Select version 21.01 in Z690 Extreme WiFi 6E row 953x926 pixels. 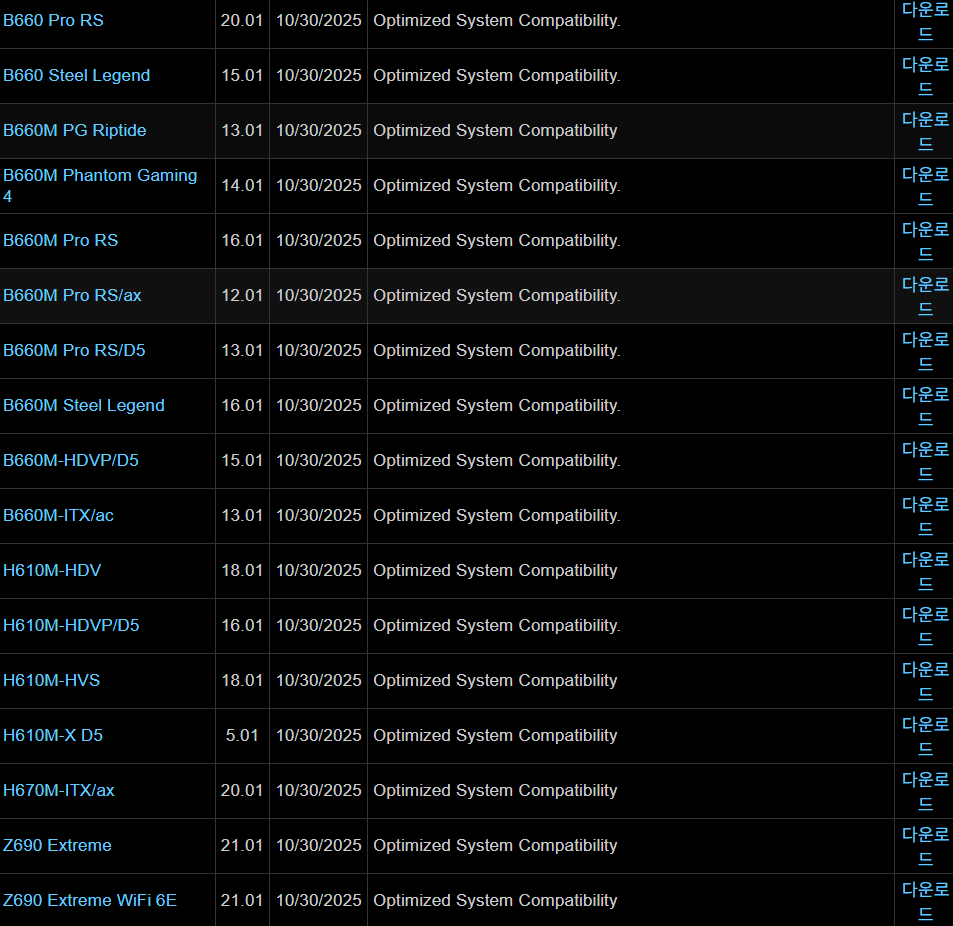click(x=242, y=900)
